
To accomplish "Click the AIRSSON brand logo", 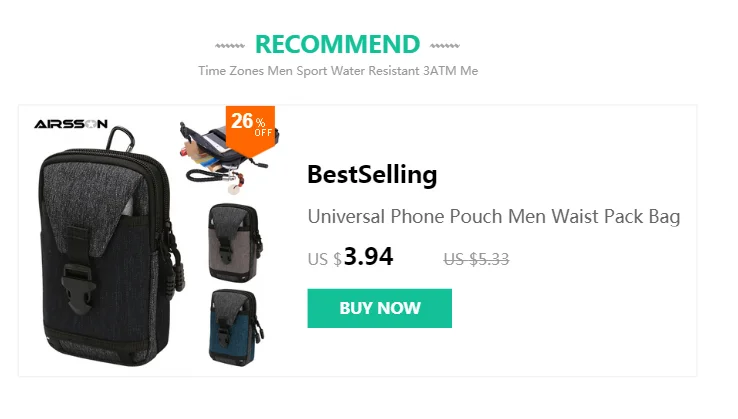I will tap(71, 124).
